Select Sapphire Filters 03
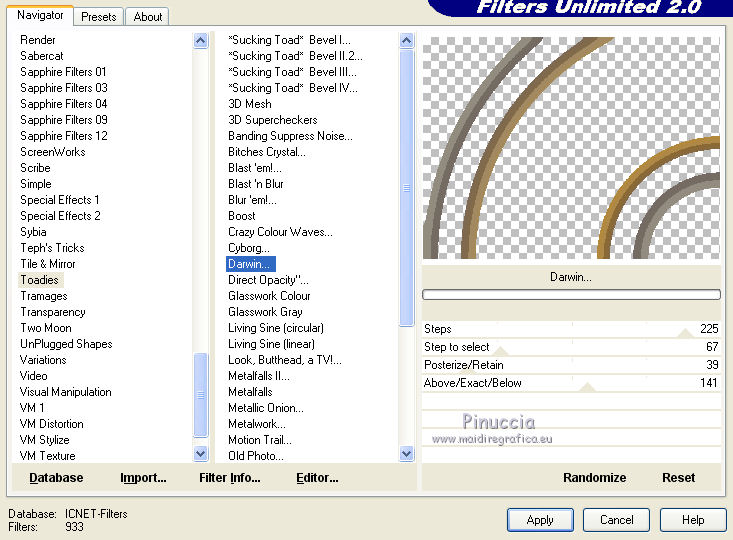 (64, 88)
